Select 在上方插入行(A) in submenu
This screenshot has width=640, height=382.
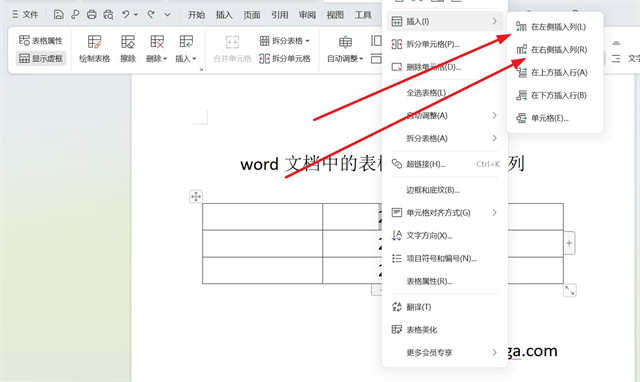point(555,73)
